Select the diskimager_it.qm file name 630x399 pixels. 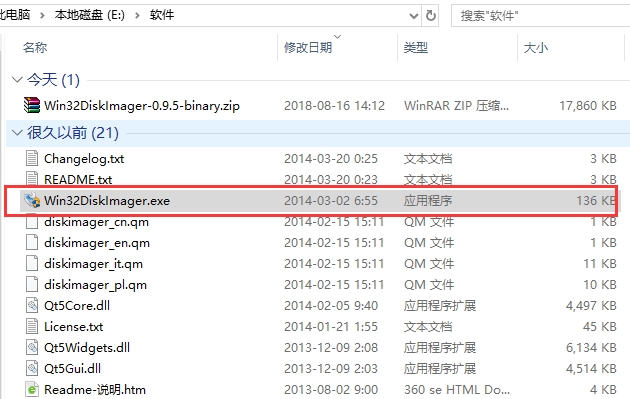tap(93, 264)
